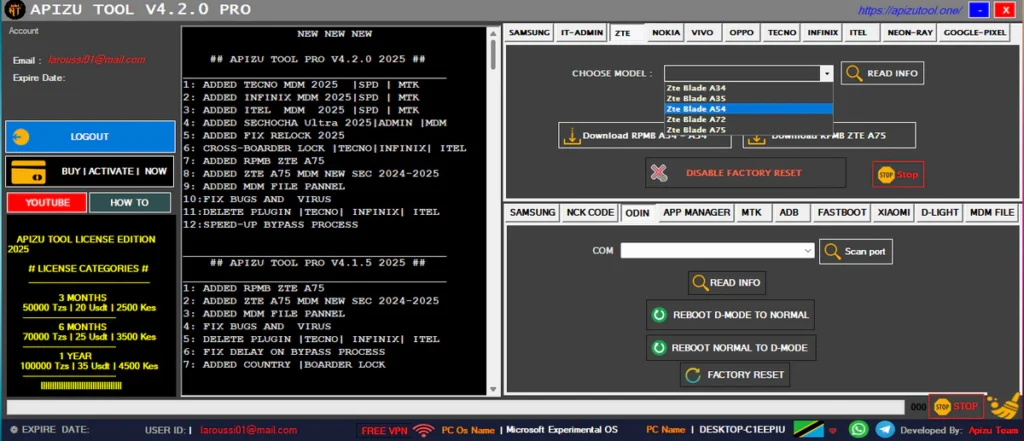Select Zte Blade A72 from list
Screen dimensions: 1024x441
pyautogui.click(x=748, y=119)
